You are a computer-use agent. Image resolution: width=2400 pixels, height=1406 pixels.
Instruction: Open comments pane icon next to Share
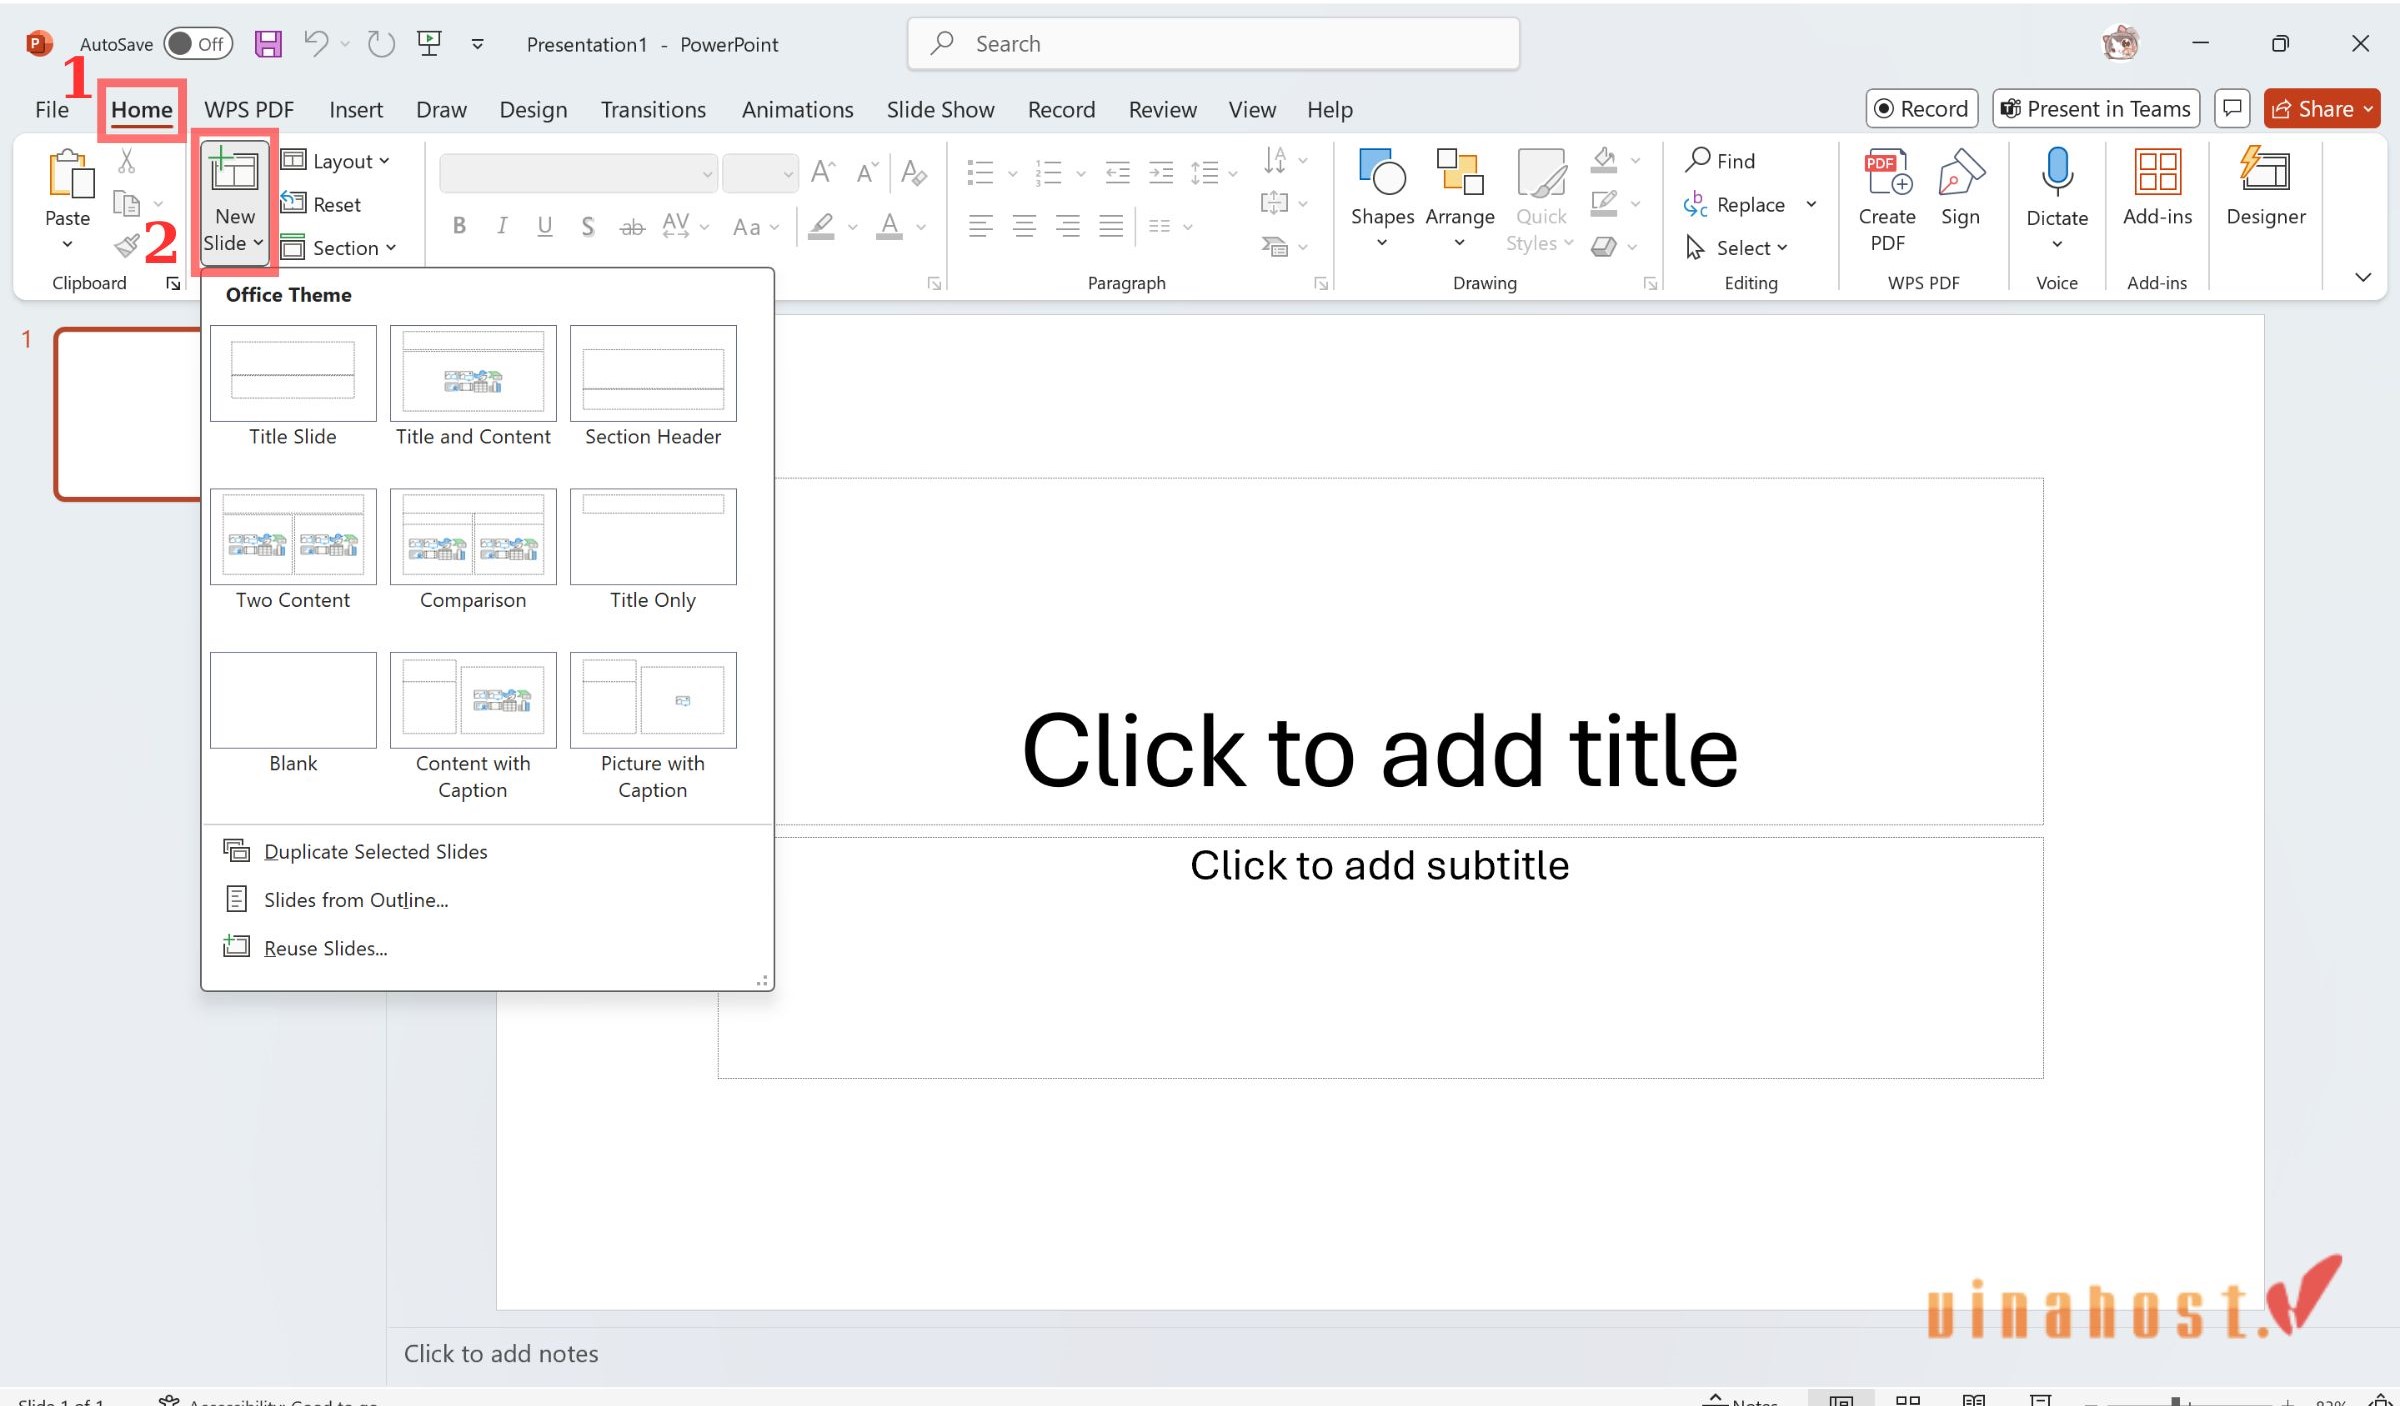(x=2232, y=108)
